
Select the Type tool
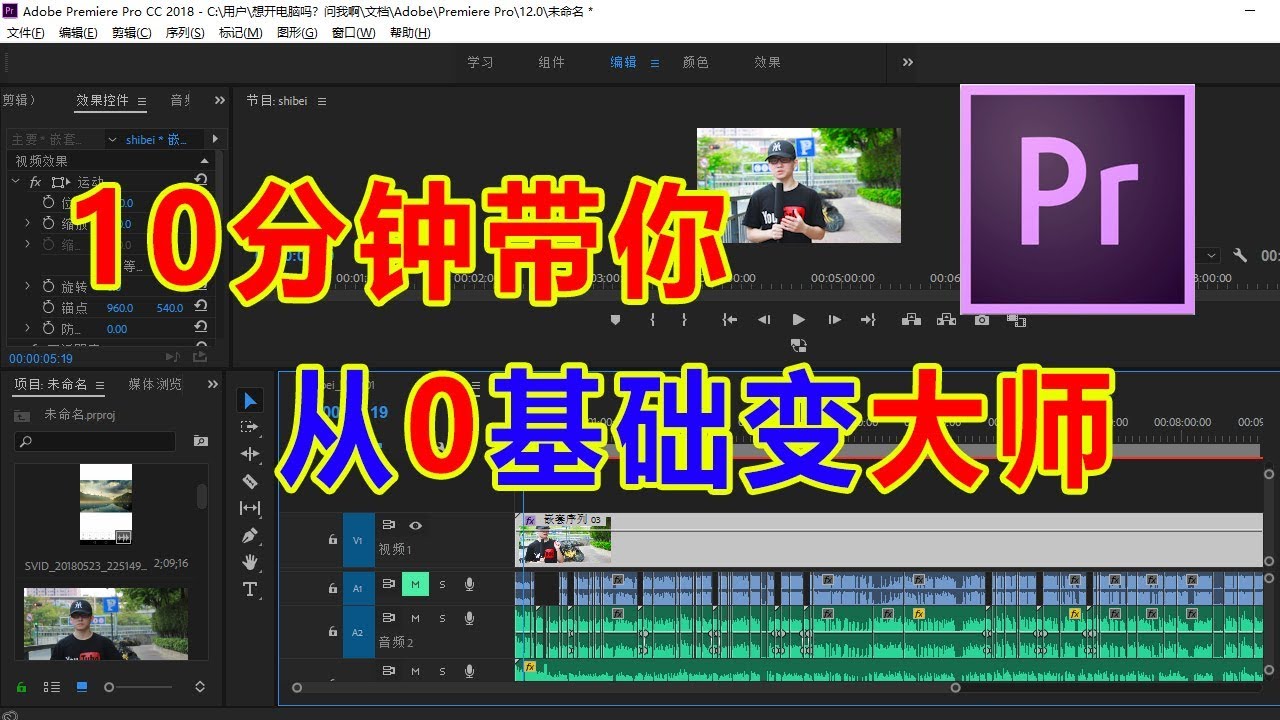(250, 589)
